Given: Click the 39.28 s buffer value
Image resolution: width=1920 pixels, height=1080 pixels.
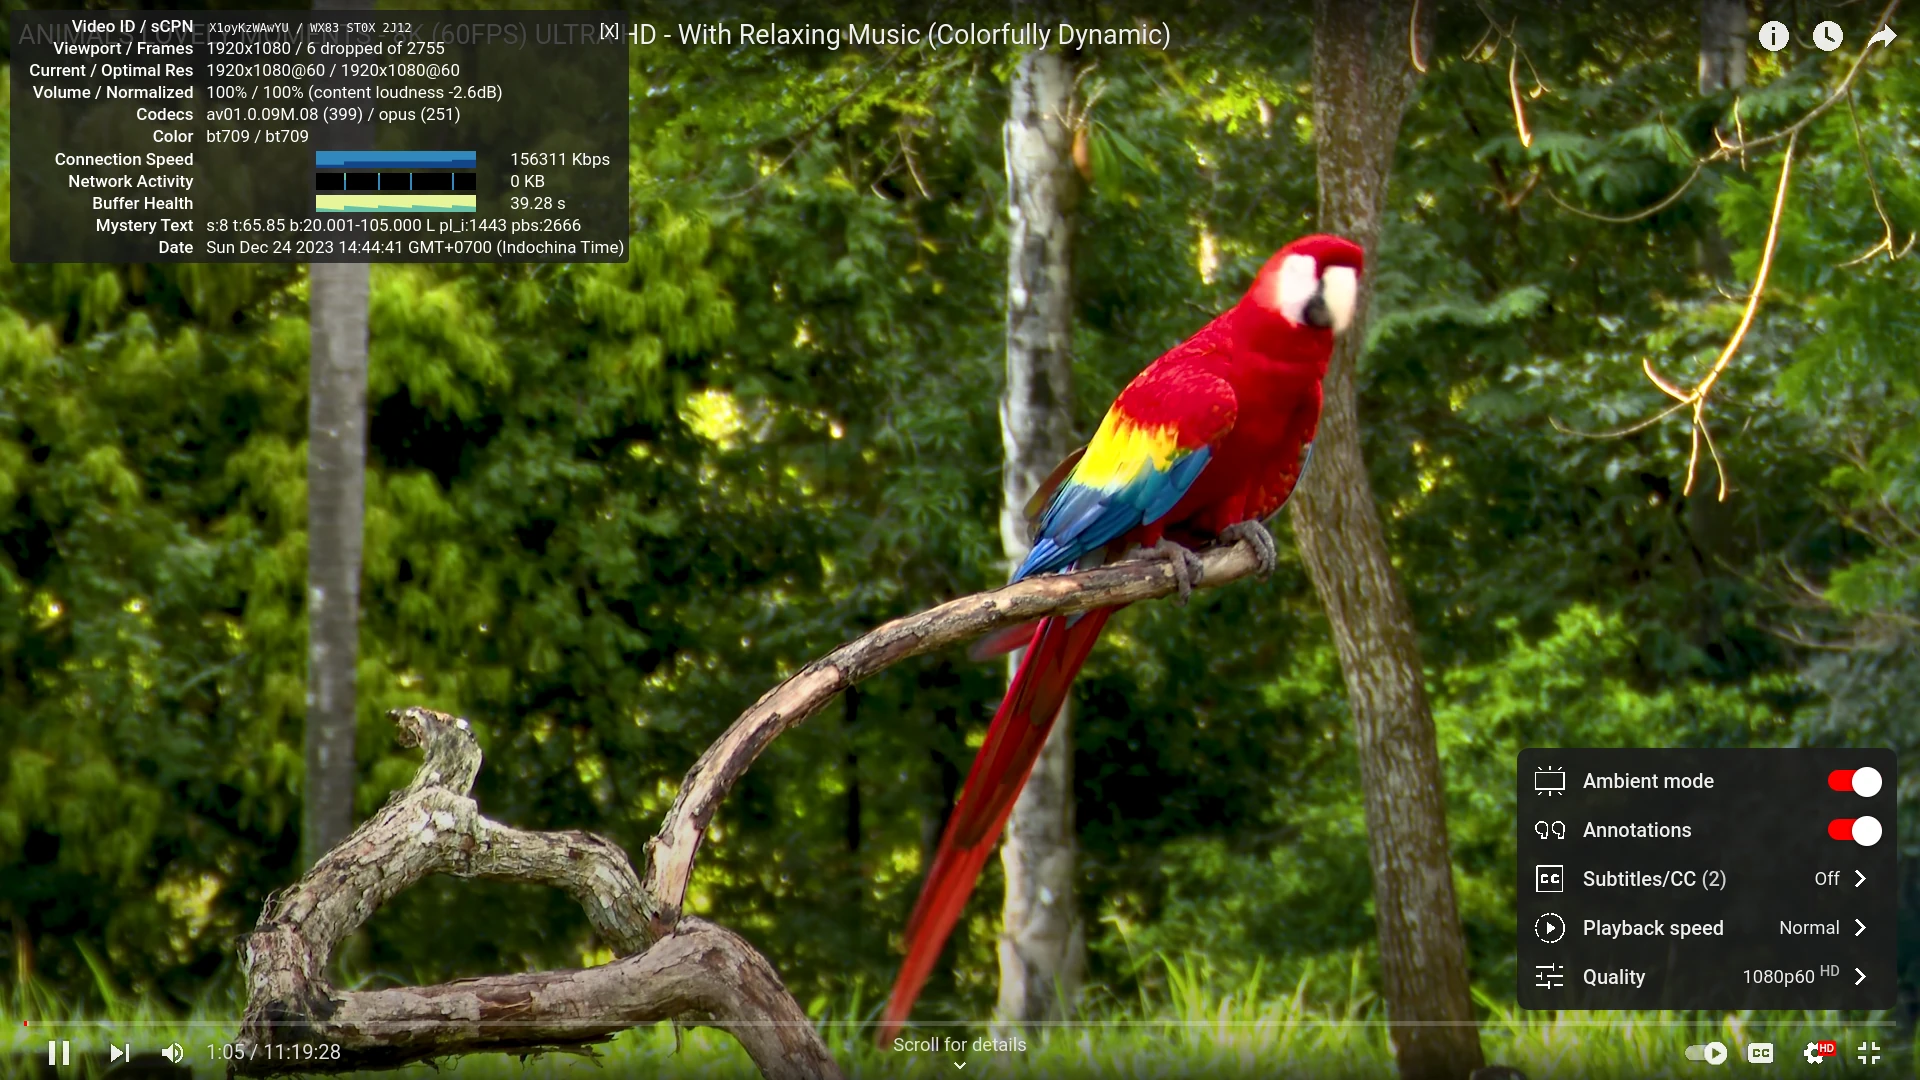Looking at the screenshot, I should click(x=538, y=203).
